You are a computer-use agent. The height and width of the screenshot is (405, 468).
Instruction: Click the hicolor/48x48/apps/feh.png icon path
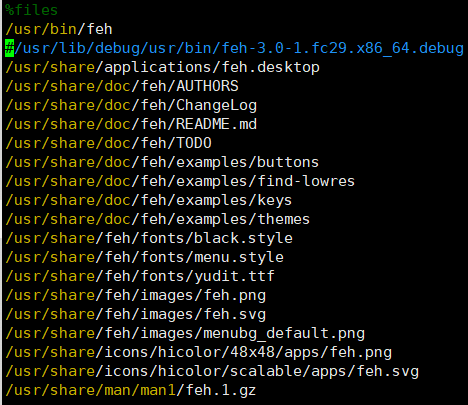point(199,352)
